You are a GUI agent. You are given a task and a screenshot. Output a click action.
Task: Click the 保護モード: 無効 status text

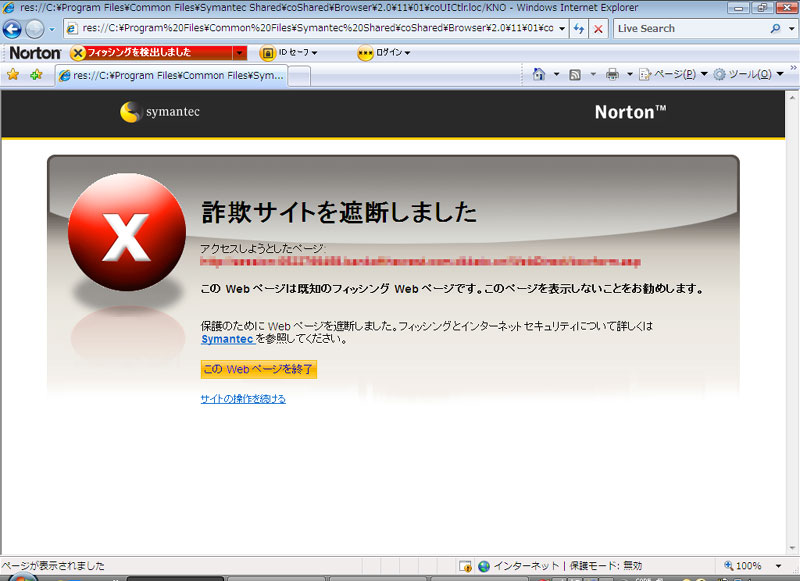(x=606, y=566)
